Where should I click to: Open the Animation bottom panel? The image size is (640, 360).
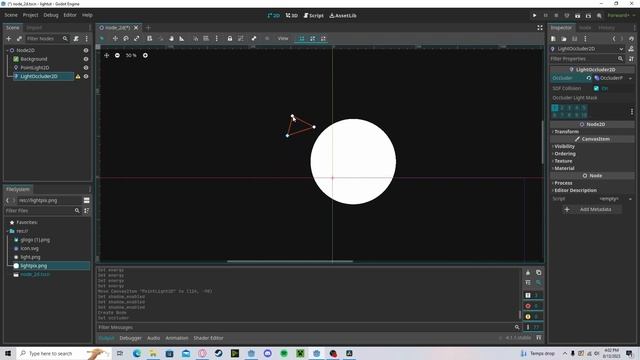177,338
